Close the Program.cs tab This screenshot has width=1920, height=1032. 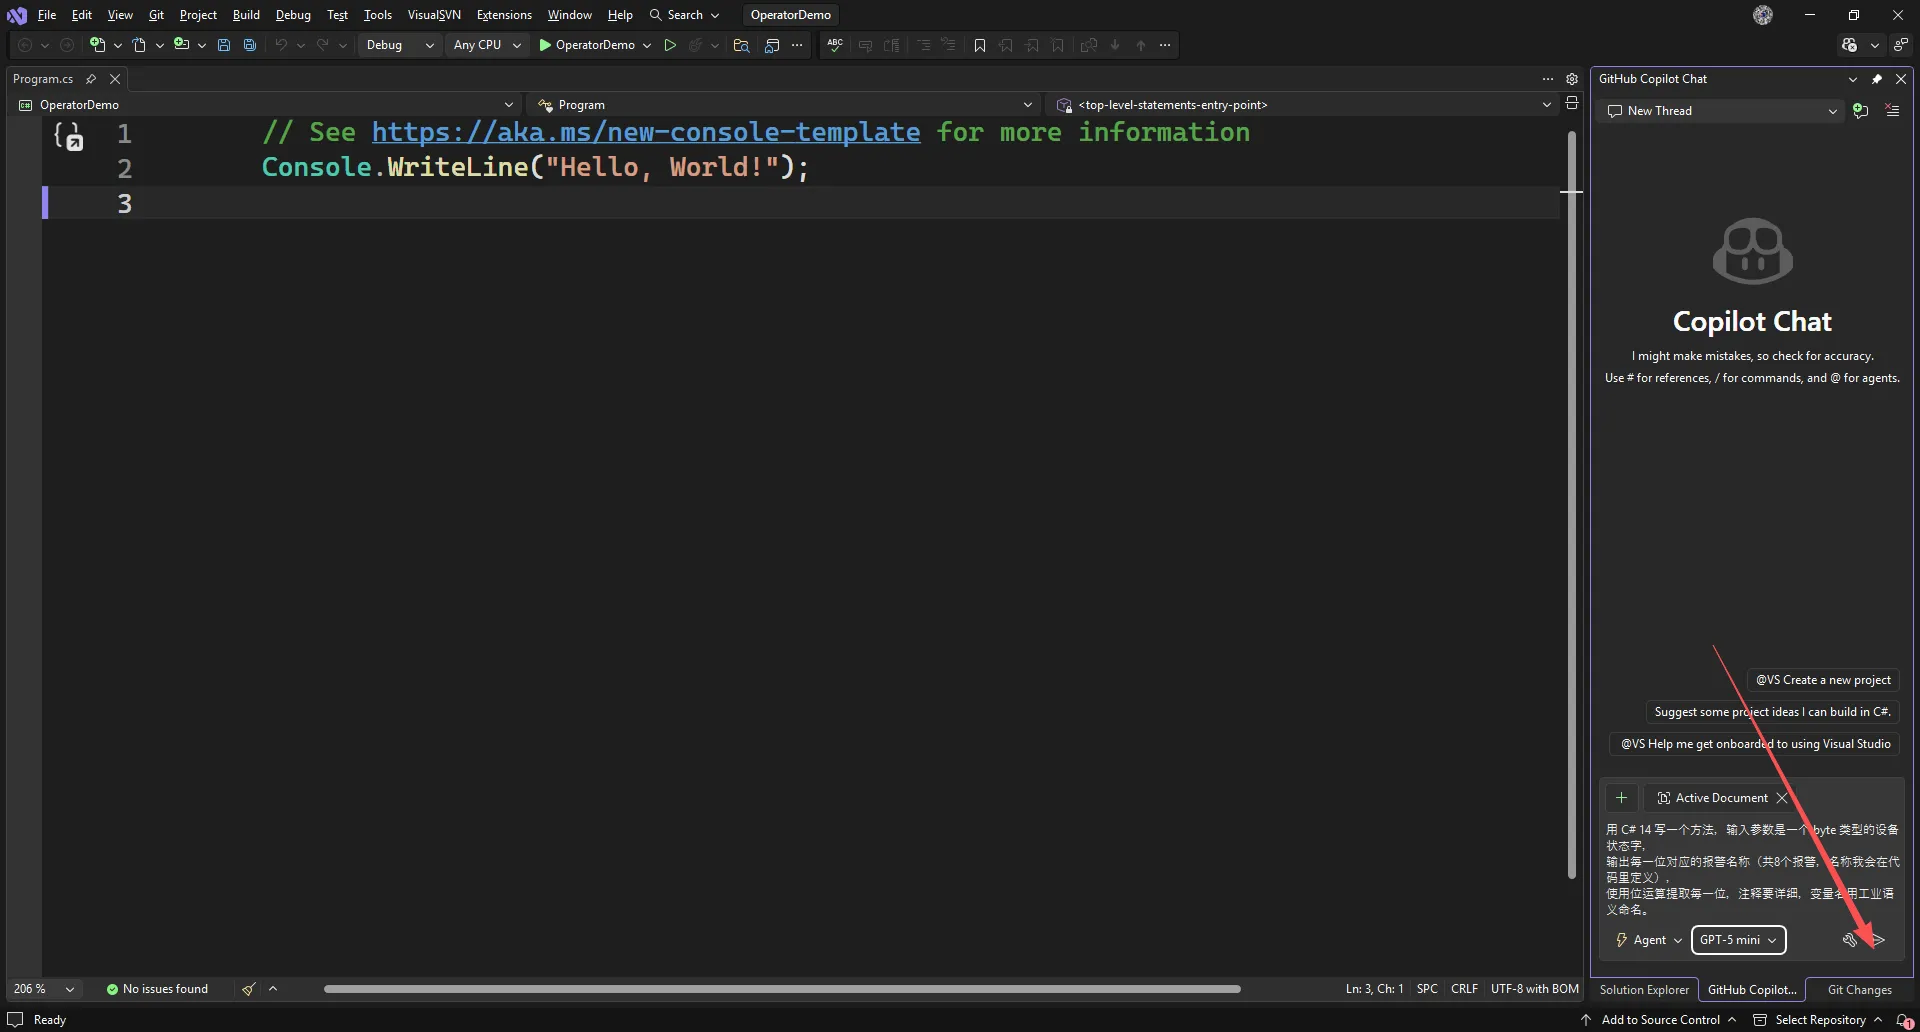click(115, 79)
